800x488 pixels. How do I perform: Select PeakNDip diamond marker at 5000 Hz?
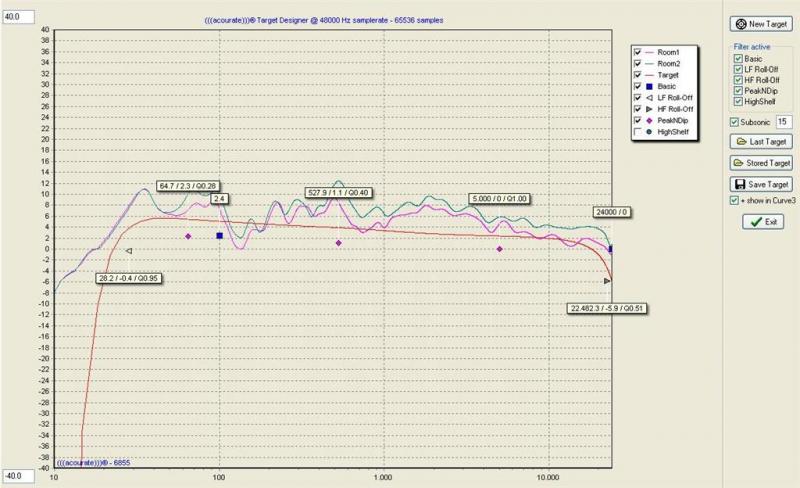tap(499, 249)
